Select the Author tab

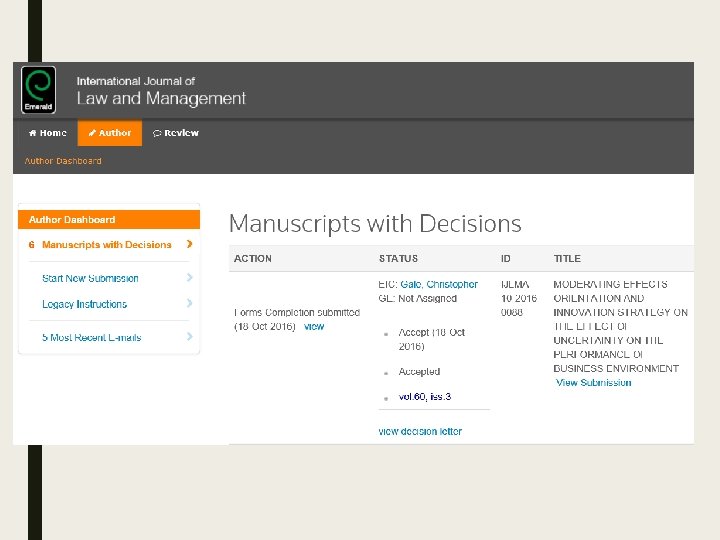(x=109, y=133)
